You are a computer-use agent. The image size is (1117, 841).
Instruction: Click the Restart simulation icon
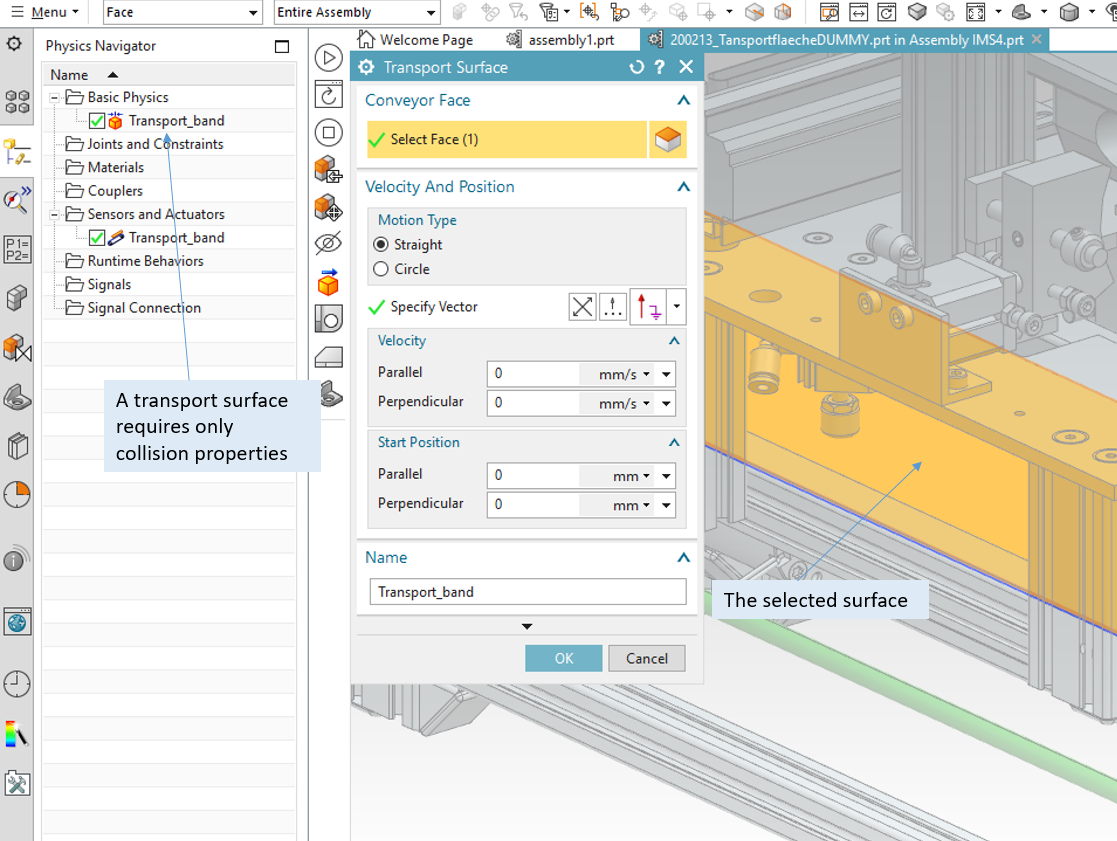pos(328,95)
